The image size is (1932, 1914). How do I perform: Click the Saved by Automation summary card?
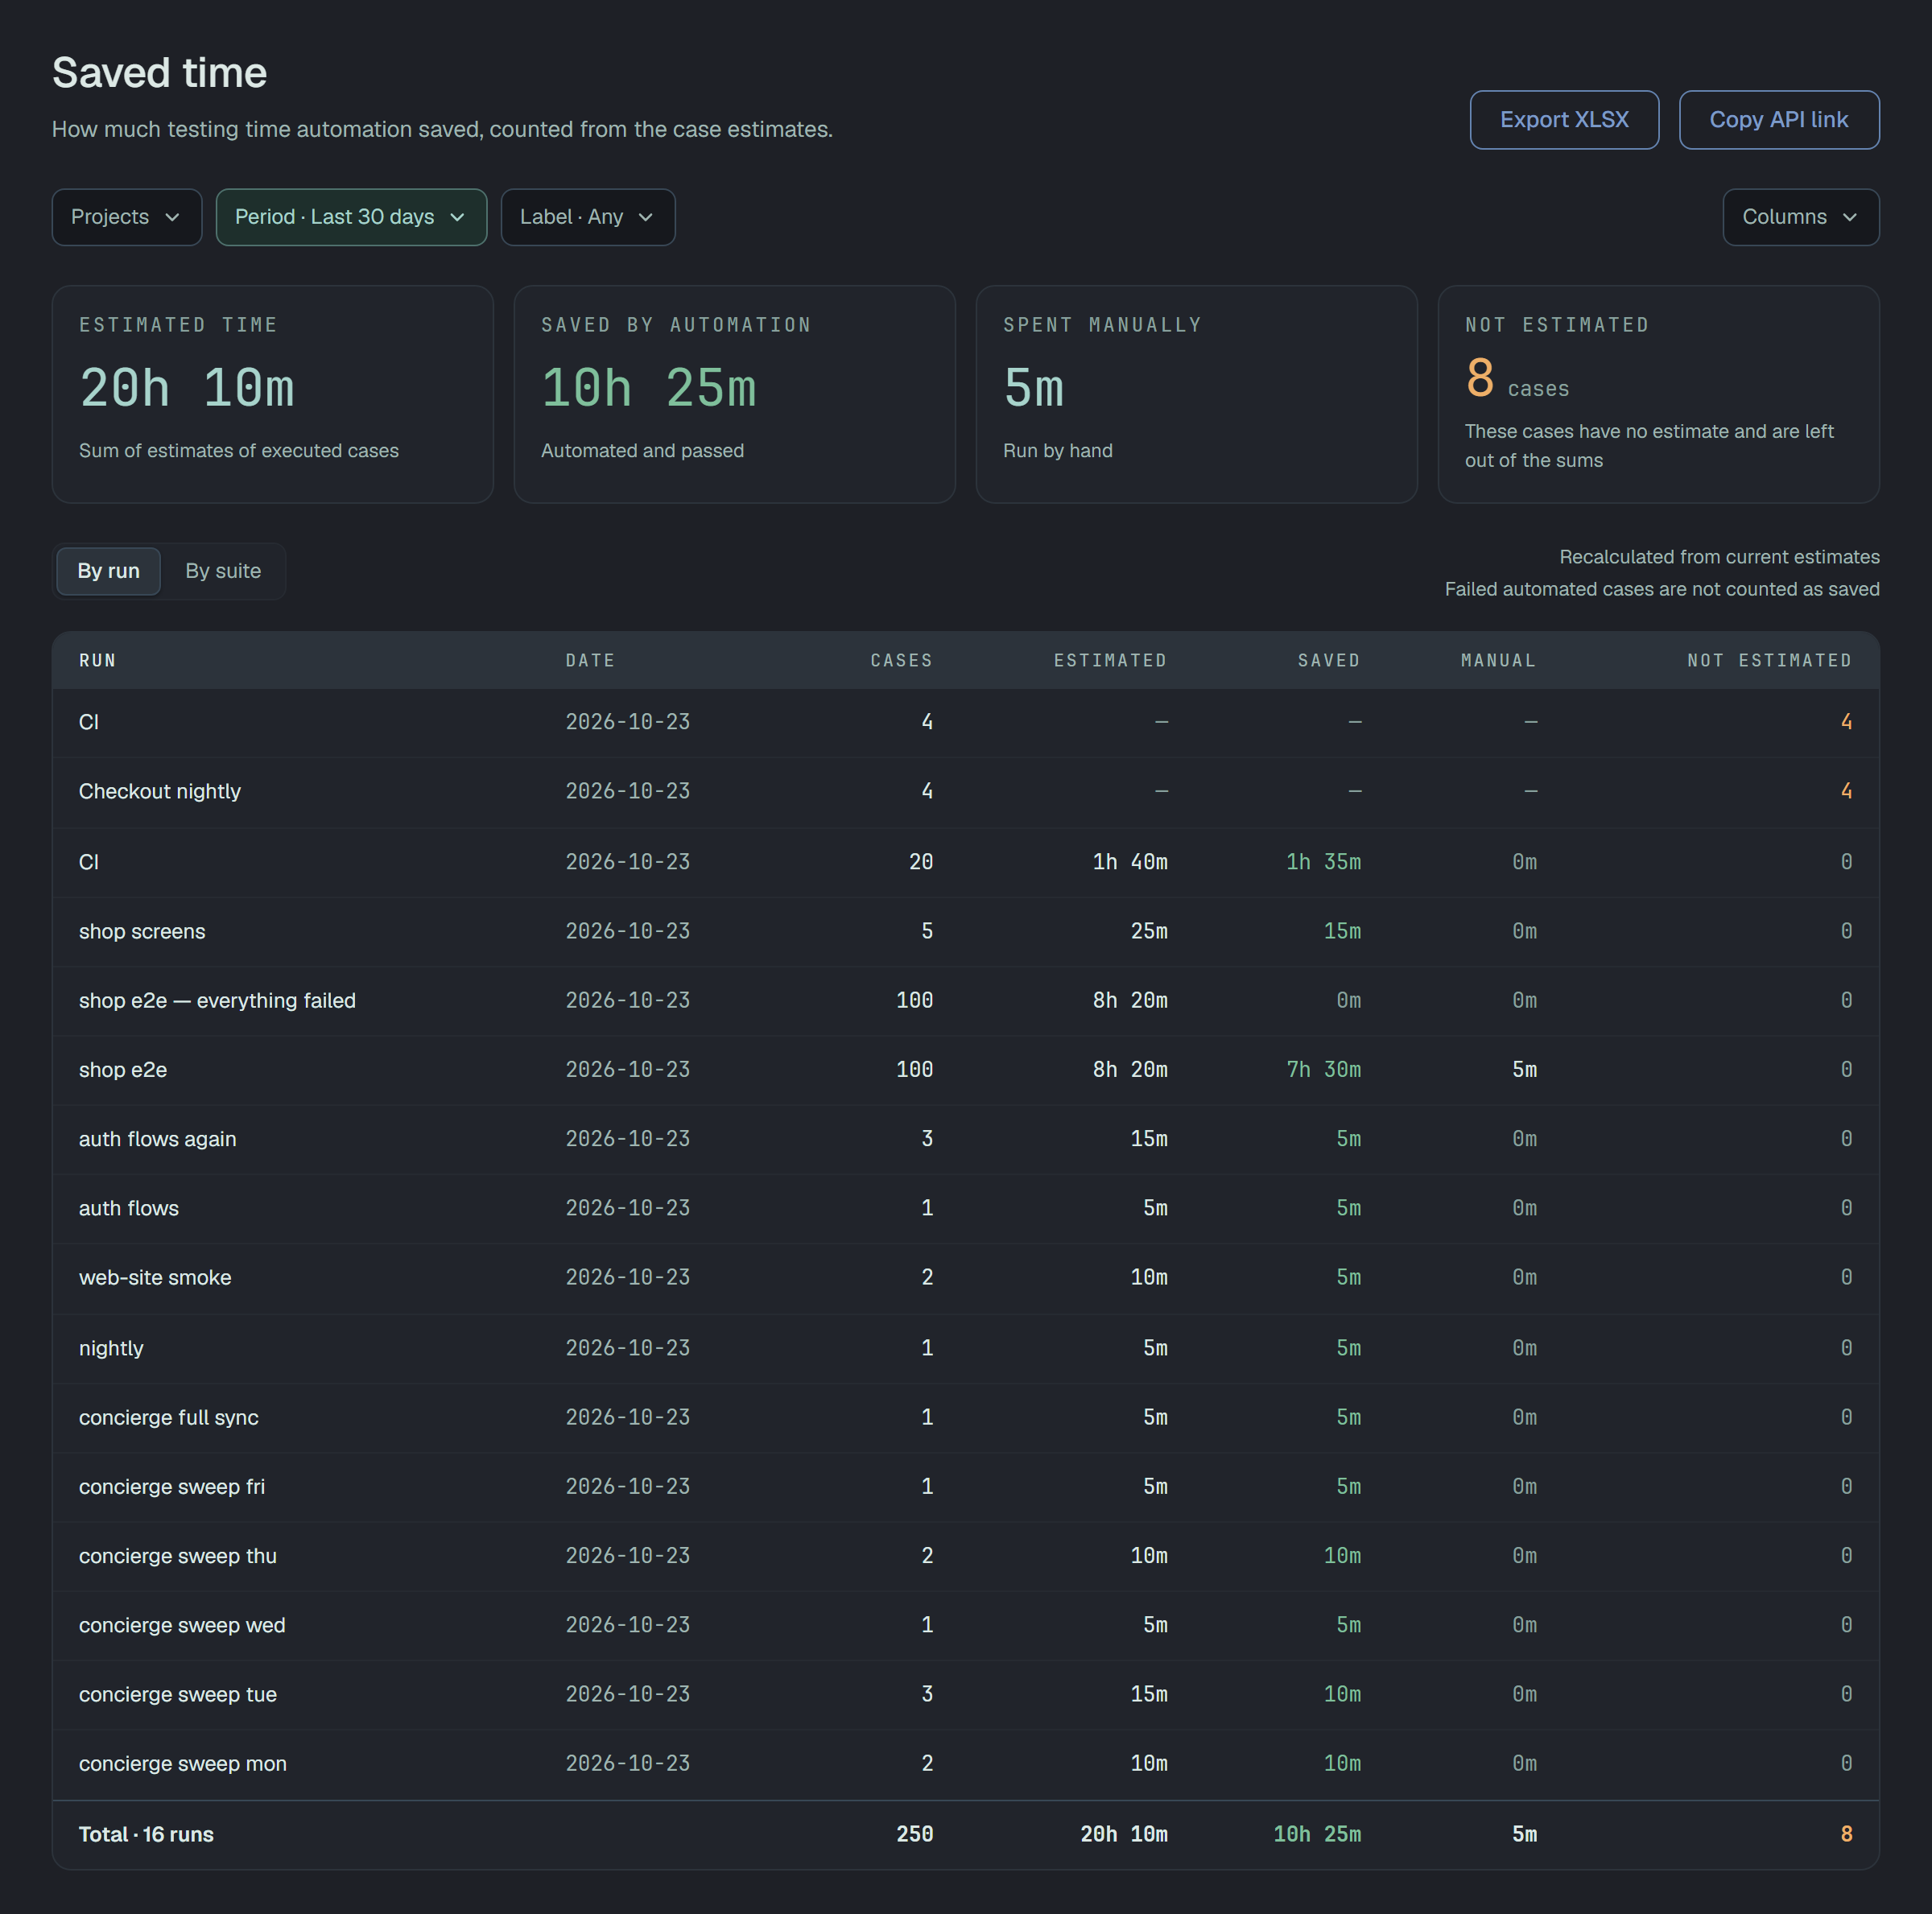point(735,394)
